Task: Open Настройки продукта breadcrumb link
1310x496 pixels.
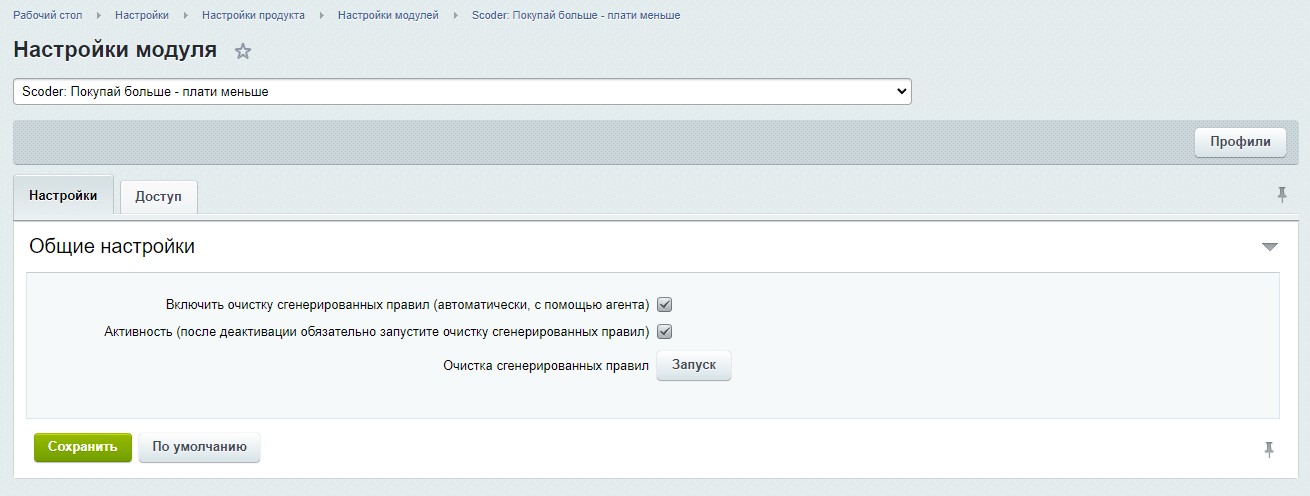Action: pos(253,16)
